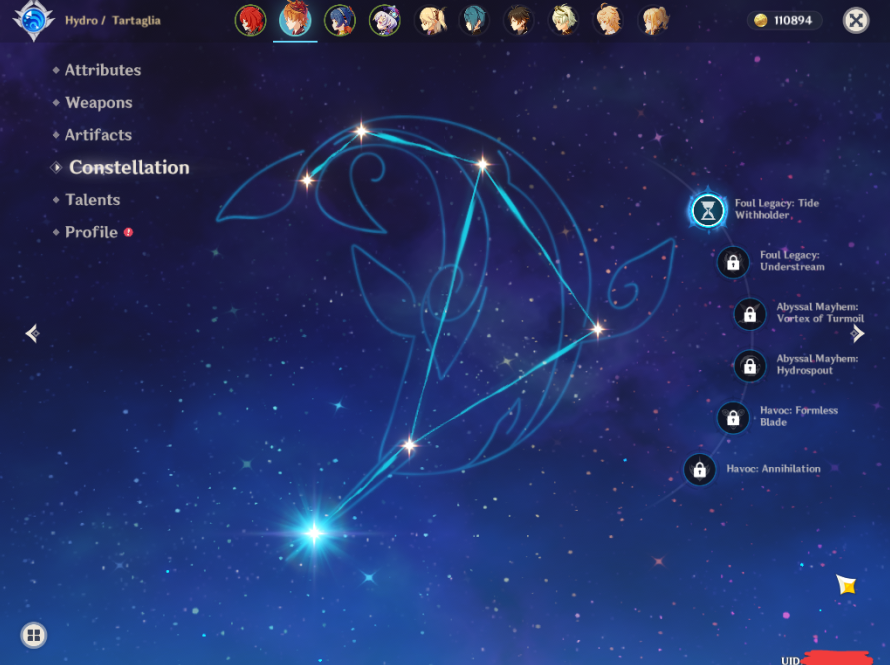Screen dimensions: 890x665
Task: Click the Mora coin balance 110894
Action: (x=784, y=20)
